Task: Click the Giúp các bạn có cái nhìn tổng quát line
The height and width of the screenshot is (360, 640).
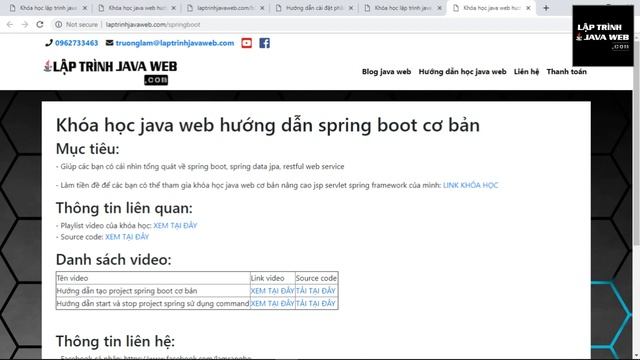Action: (x=200, y=167)
